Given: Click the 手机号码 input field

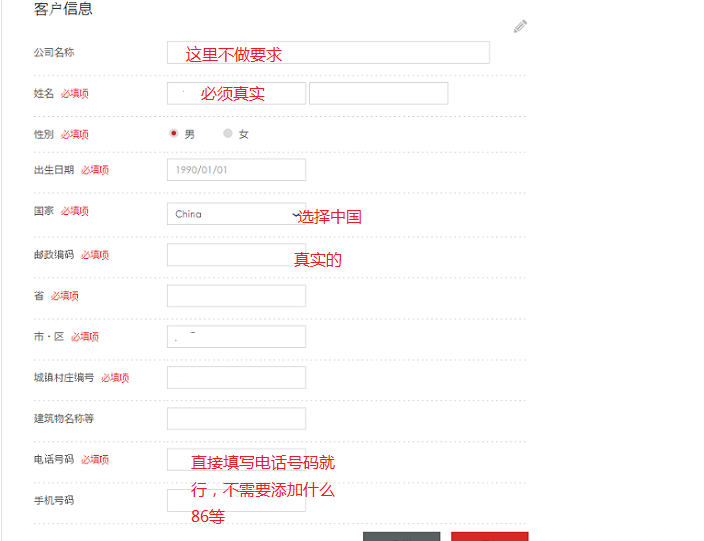Looking at the screenshot, I should 236,500.
